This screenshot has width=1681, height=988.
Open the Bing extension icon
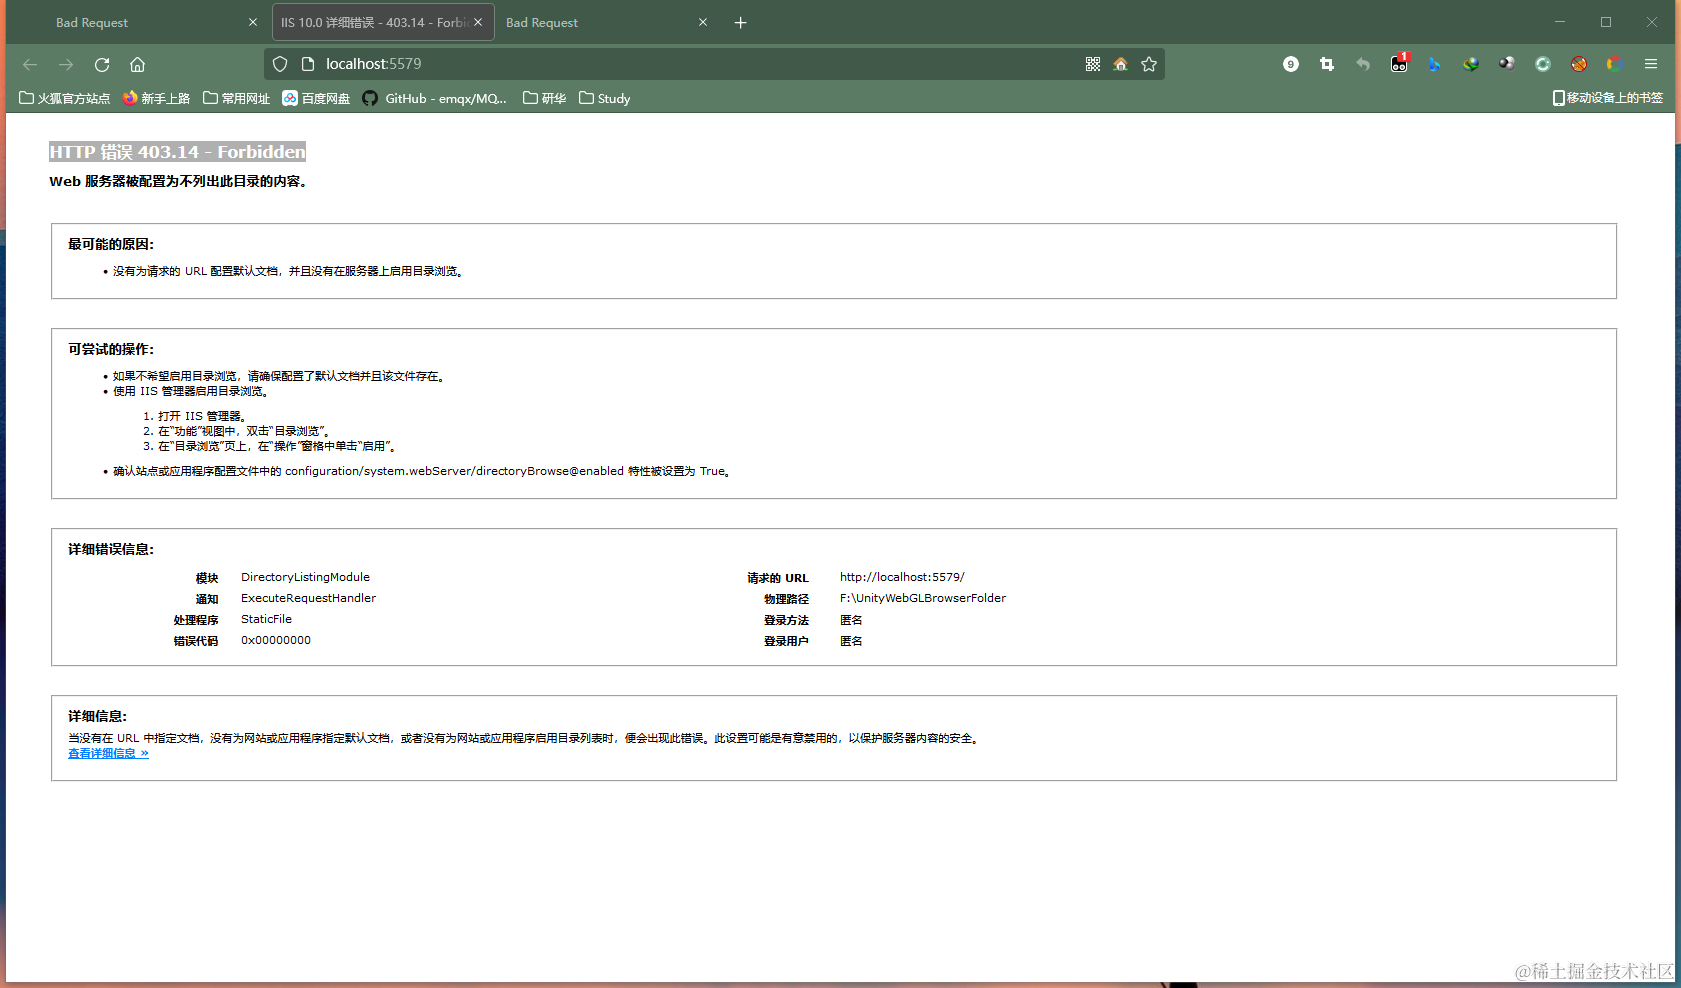point(1435,64)
